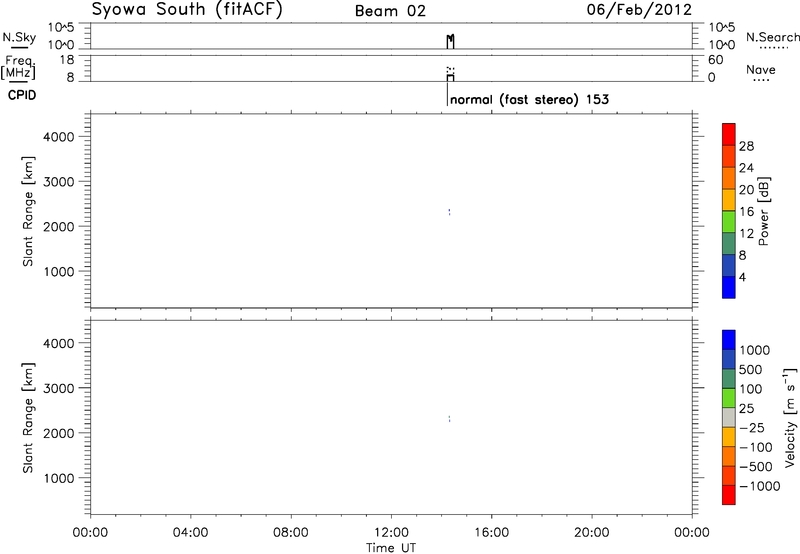
Task: Click the 16:00 time tick label
Action: pyautogui.click(x=491, y=533)
